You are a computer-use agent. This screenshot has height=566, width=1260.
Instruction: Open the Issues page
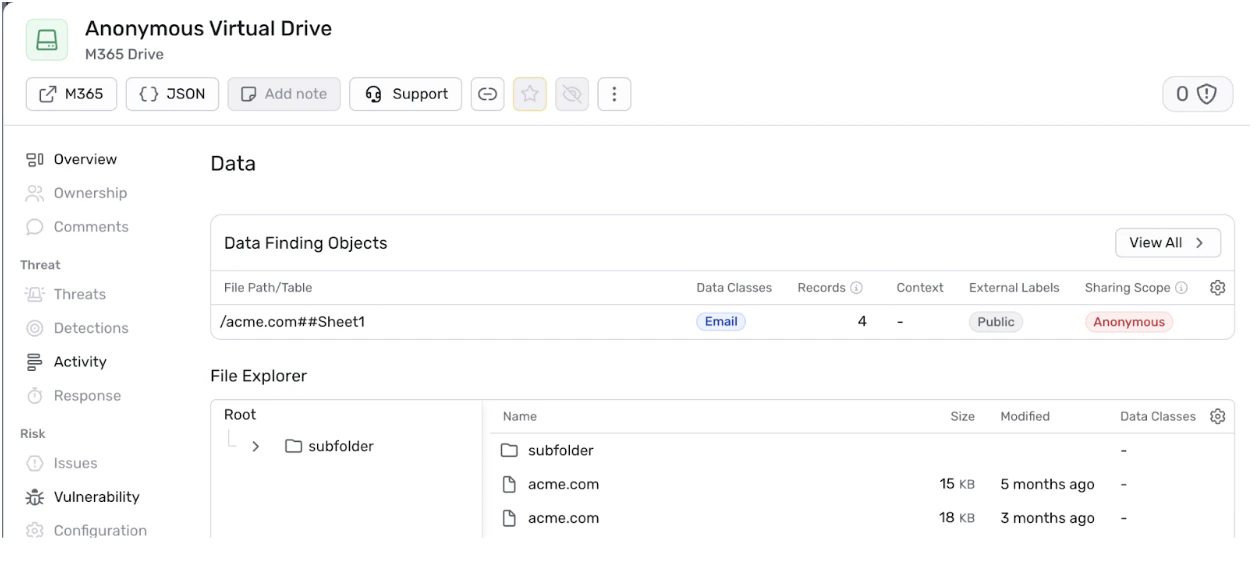click(62, 464)
